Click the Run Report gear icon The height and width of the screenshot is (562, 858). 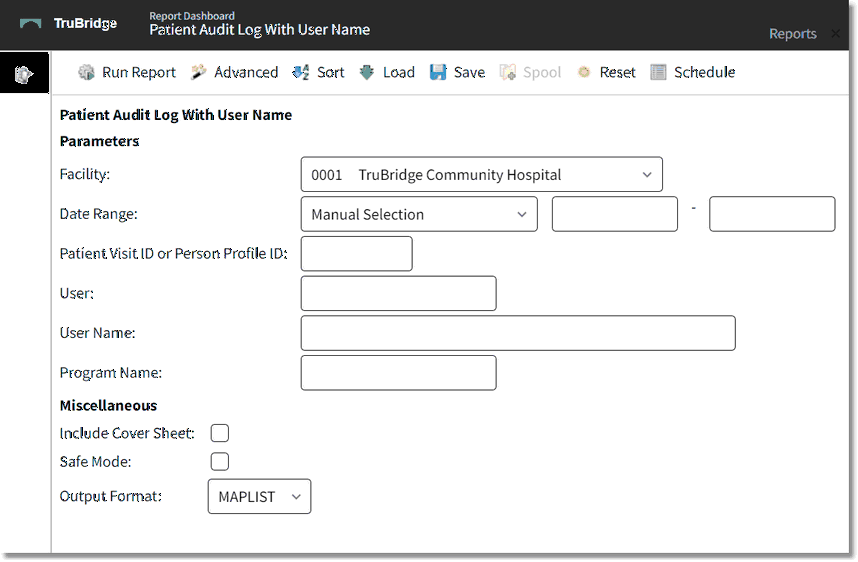86,72
